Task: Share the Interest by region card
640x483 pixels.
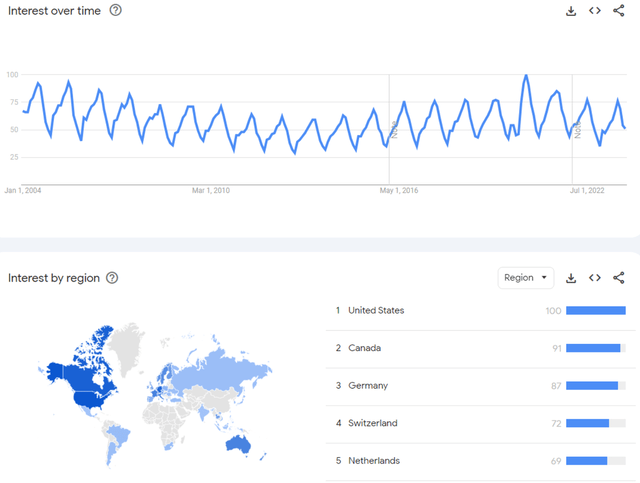Action: coord(619,278)
